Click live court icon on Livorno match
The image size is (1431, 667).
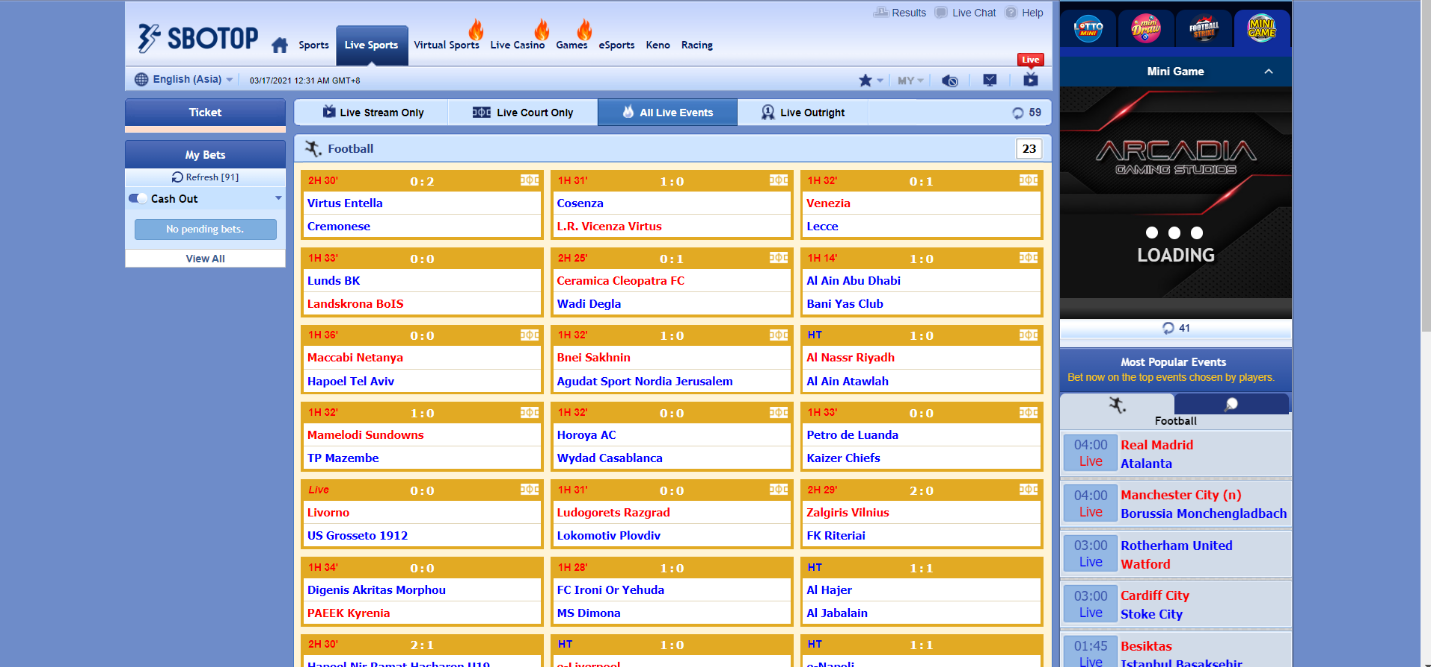[530, 490]
